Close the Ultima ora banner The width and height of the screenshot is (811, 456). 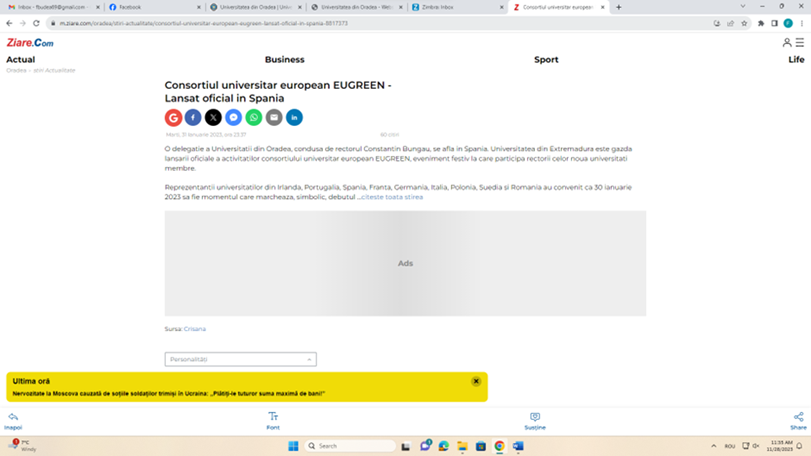coord(476,381)
